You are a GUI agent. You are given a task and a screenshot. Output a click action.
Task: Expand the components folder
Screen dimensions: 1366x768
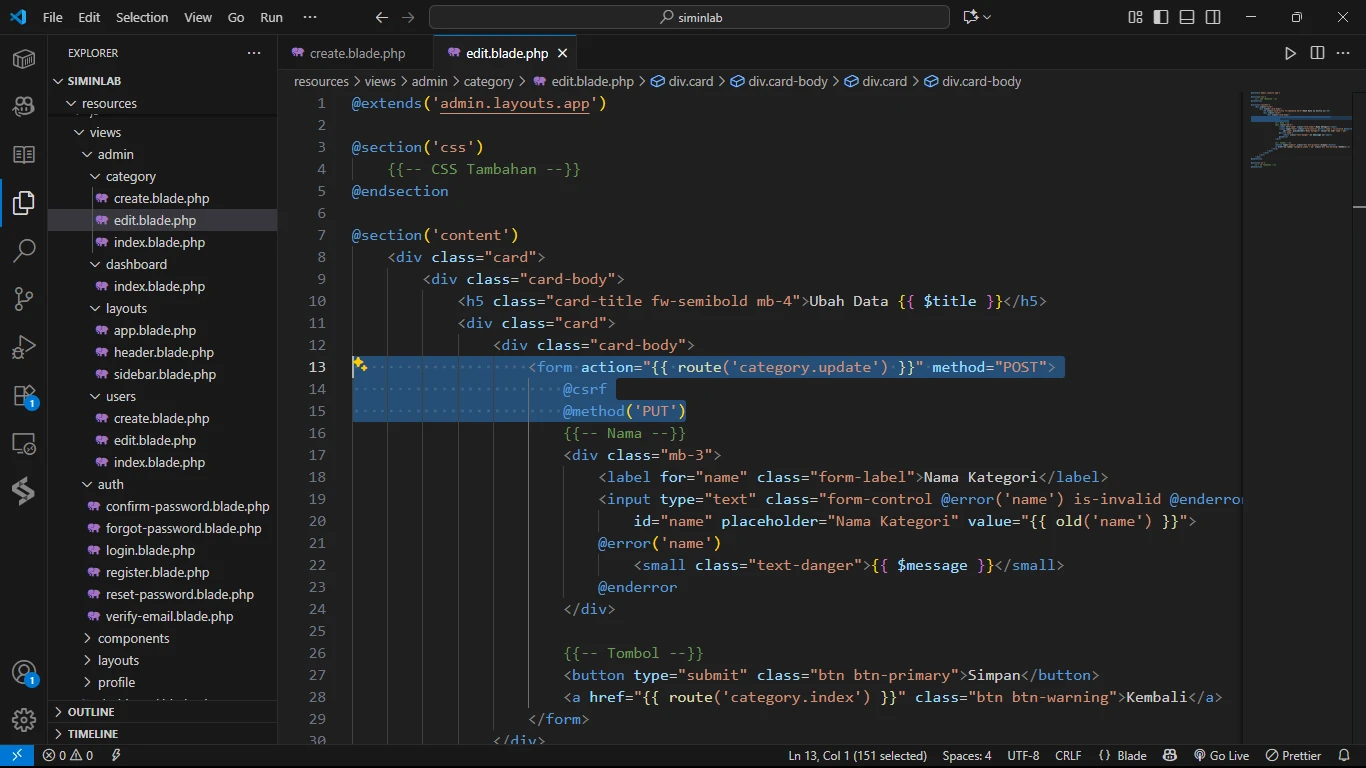point(133,638)
